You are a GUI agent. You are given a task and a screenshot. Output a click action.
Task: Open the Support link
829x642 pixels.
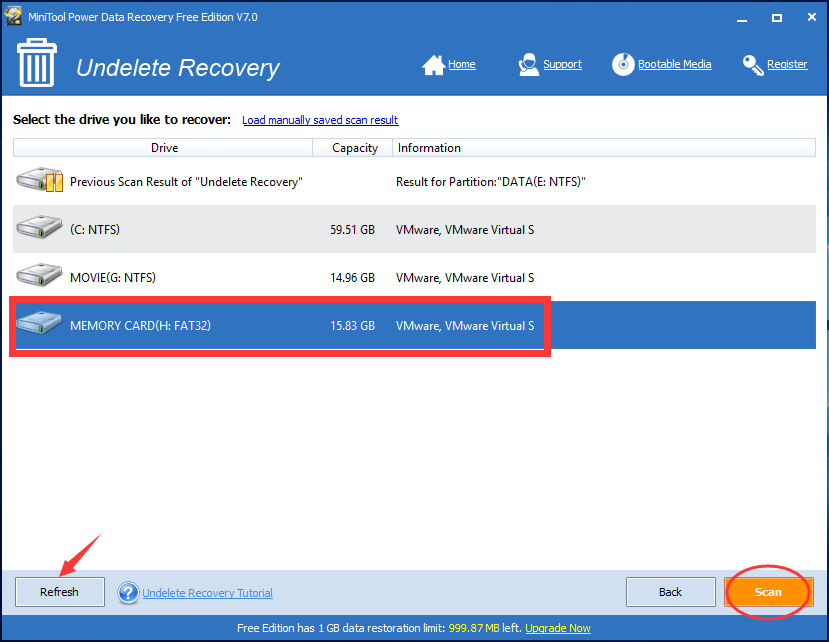pyautogui.click(x=563, y=65)
